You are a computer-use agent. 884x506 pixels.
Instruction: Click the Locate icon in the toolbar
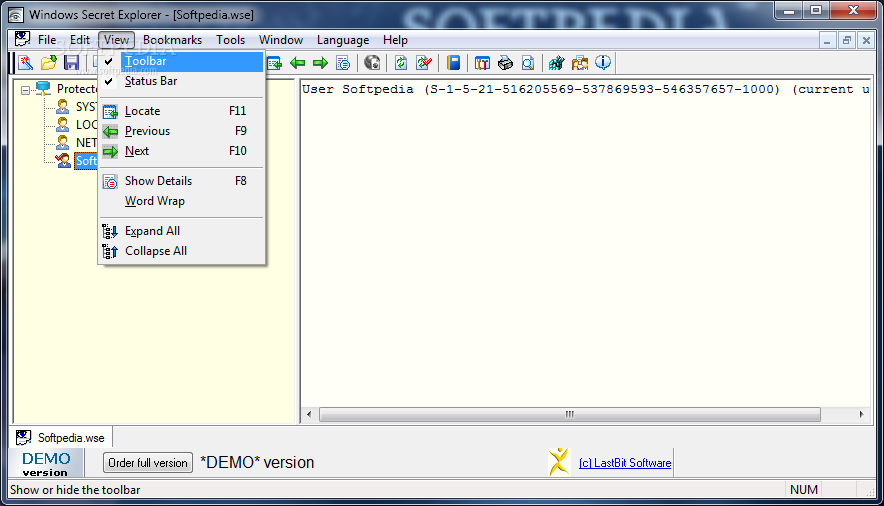(275, 63)
